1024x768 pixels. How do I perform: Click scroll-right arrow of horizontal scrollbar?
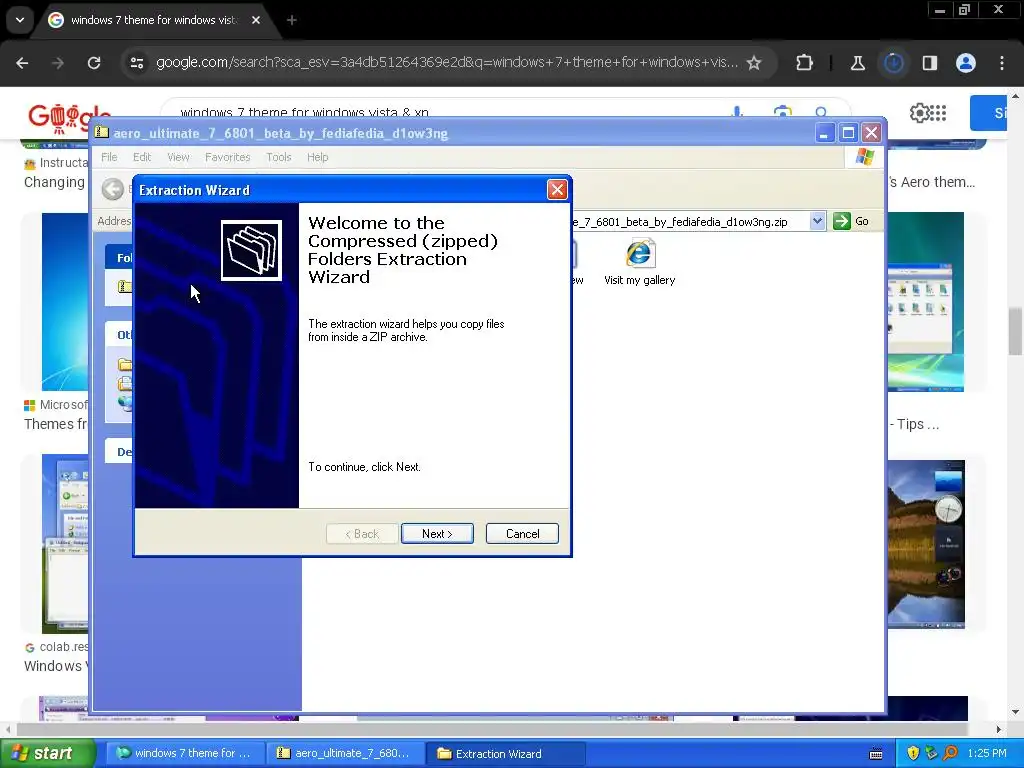pos(999,729)
